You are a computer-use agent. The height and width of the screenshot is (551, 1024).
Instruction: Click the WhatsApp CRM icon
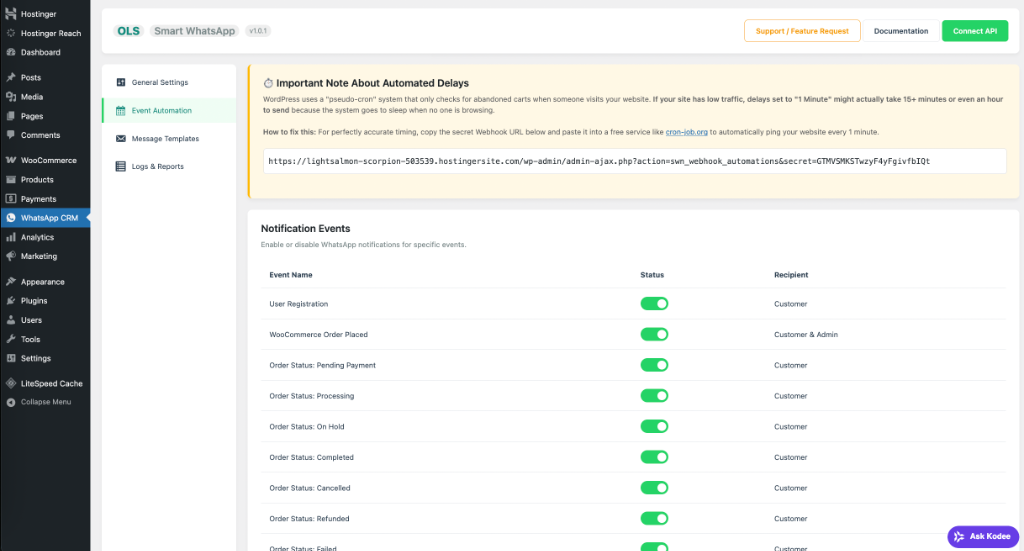(x=10, y=218)
